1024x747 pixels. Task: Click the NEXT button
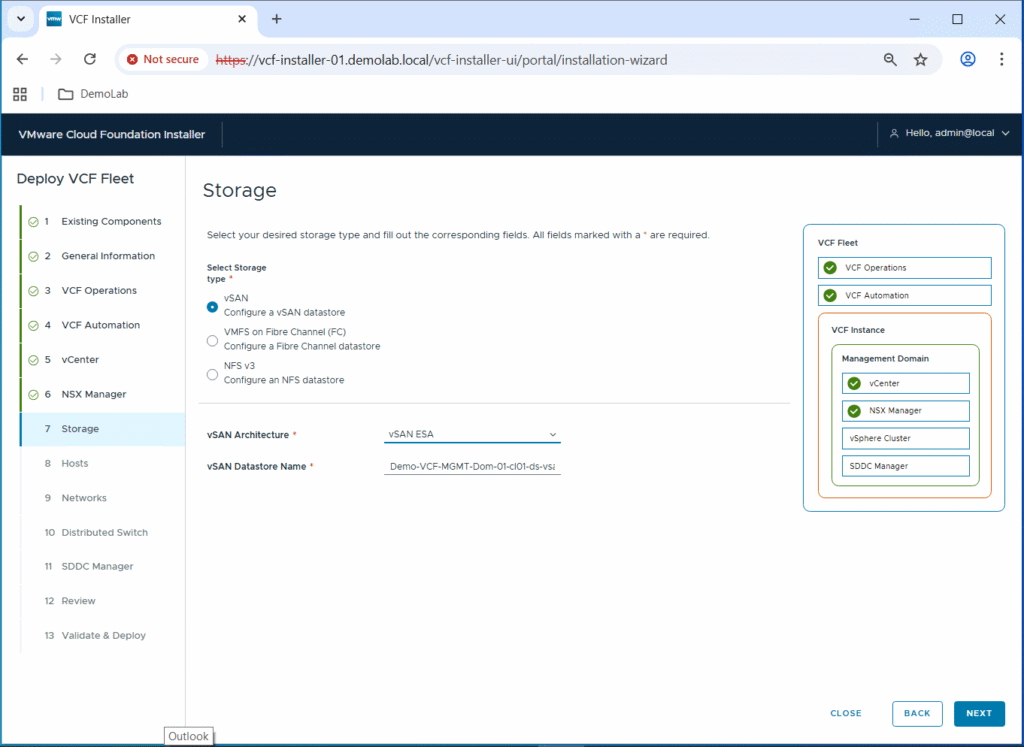click(978, 713)
